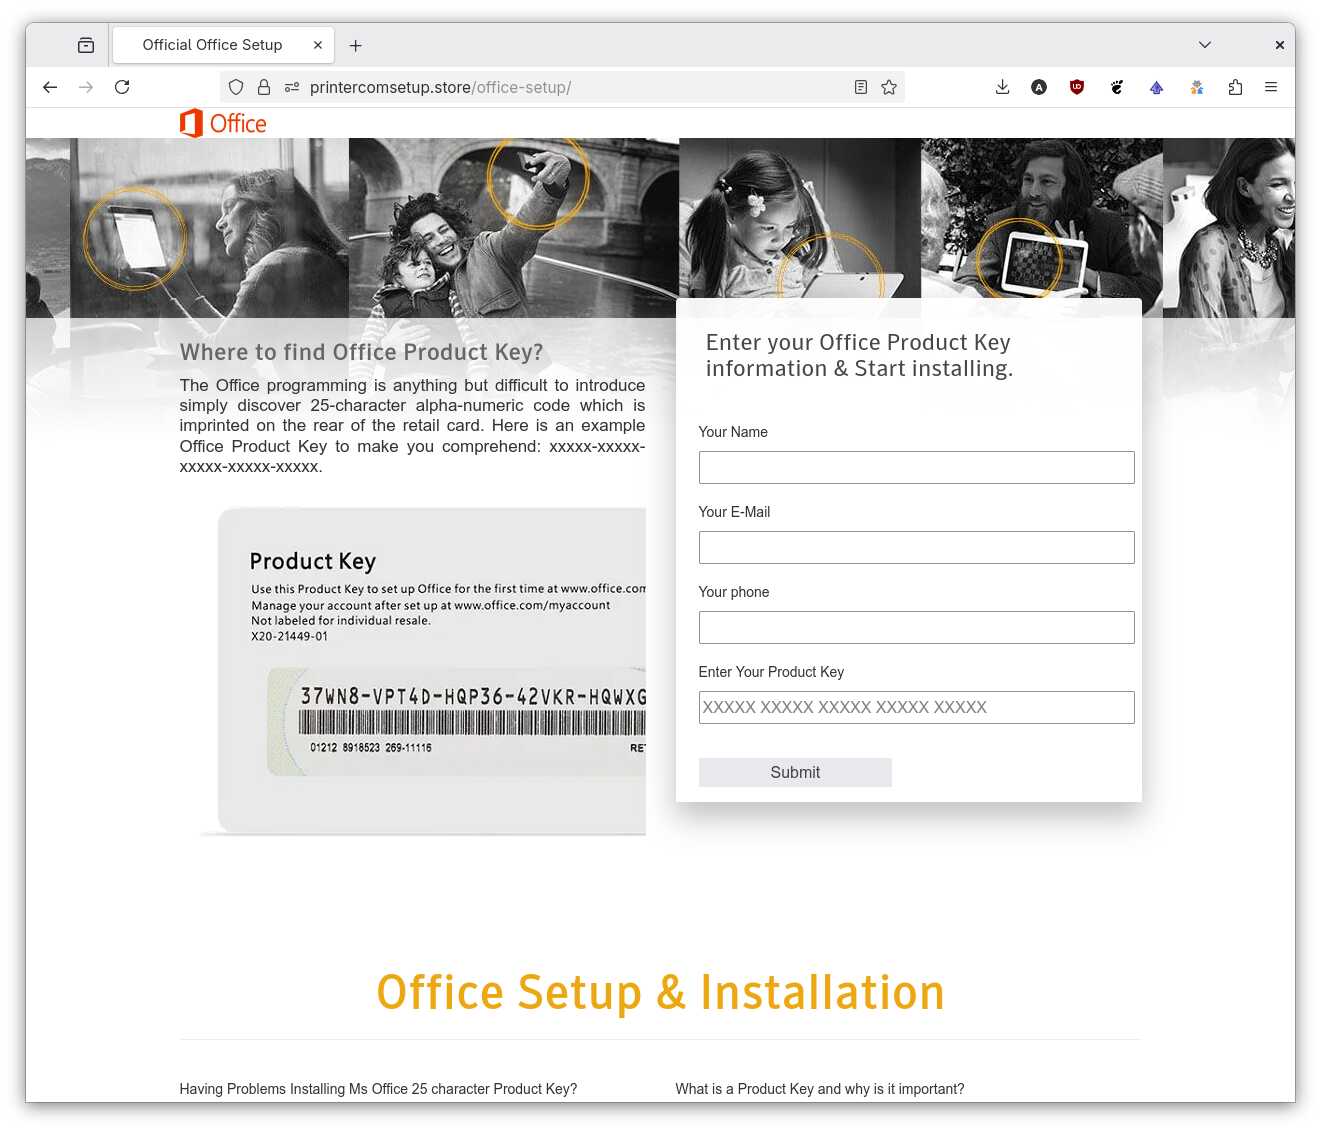Focus the Your Name input field

(916, 467)
